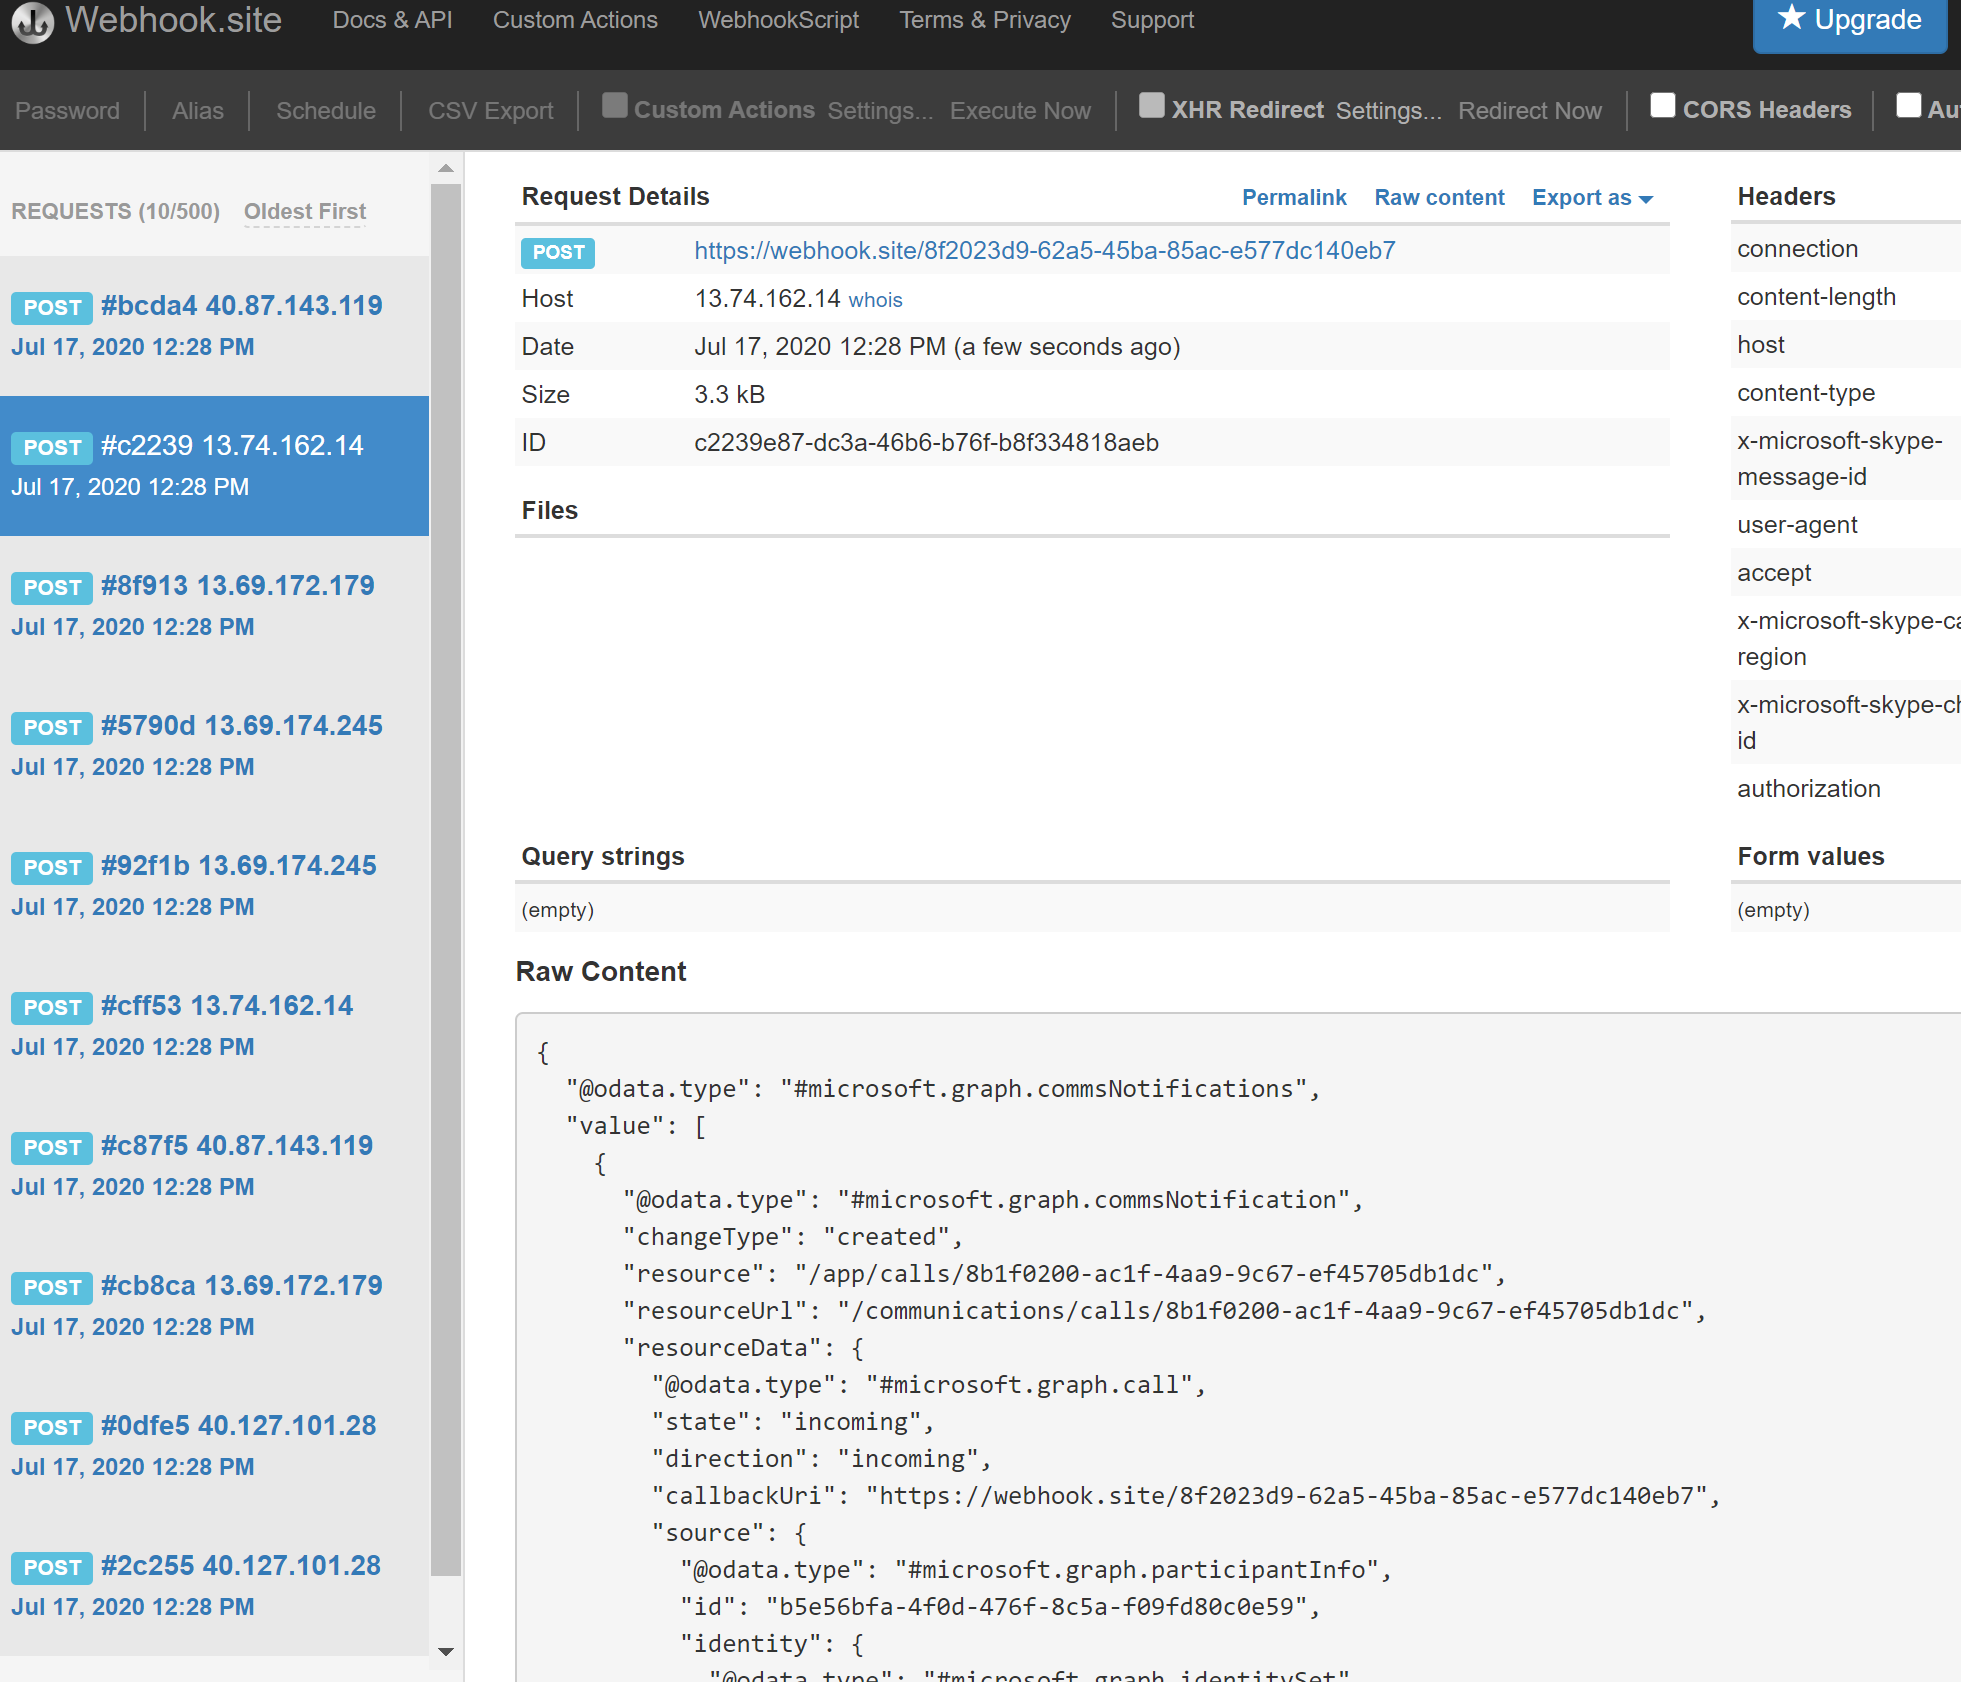Toggle Oldest First request sorting
The width and height of the screenshot is (1961, 1682).
[304, 211]
